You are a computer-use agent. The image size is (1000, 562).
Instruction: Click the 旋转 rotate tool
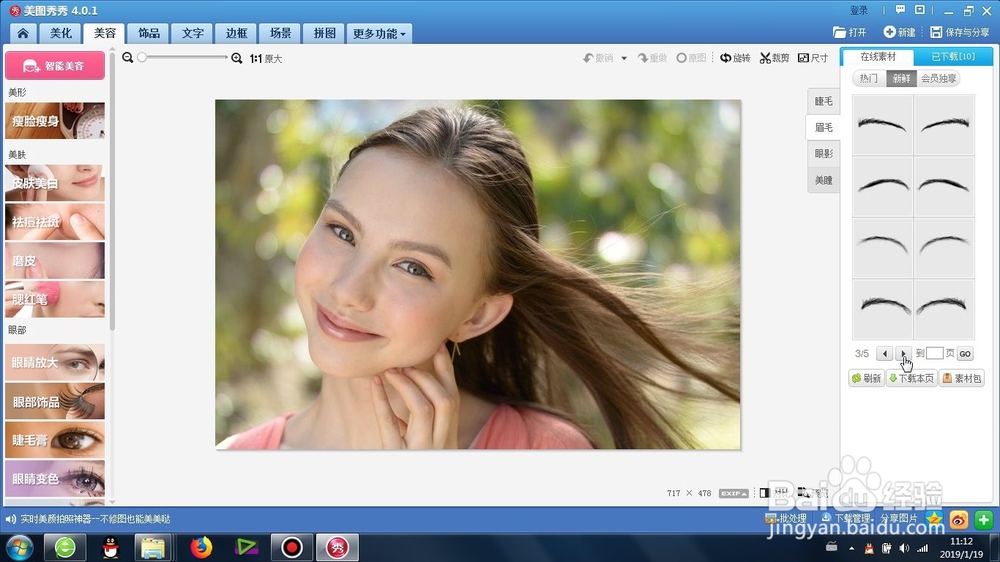735,58
